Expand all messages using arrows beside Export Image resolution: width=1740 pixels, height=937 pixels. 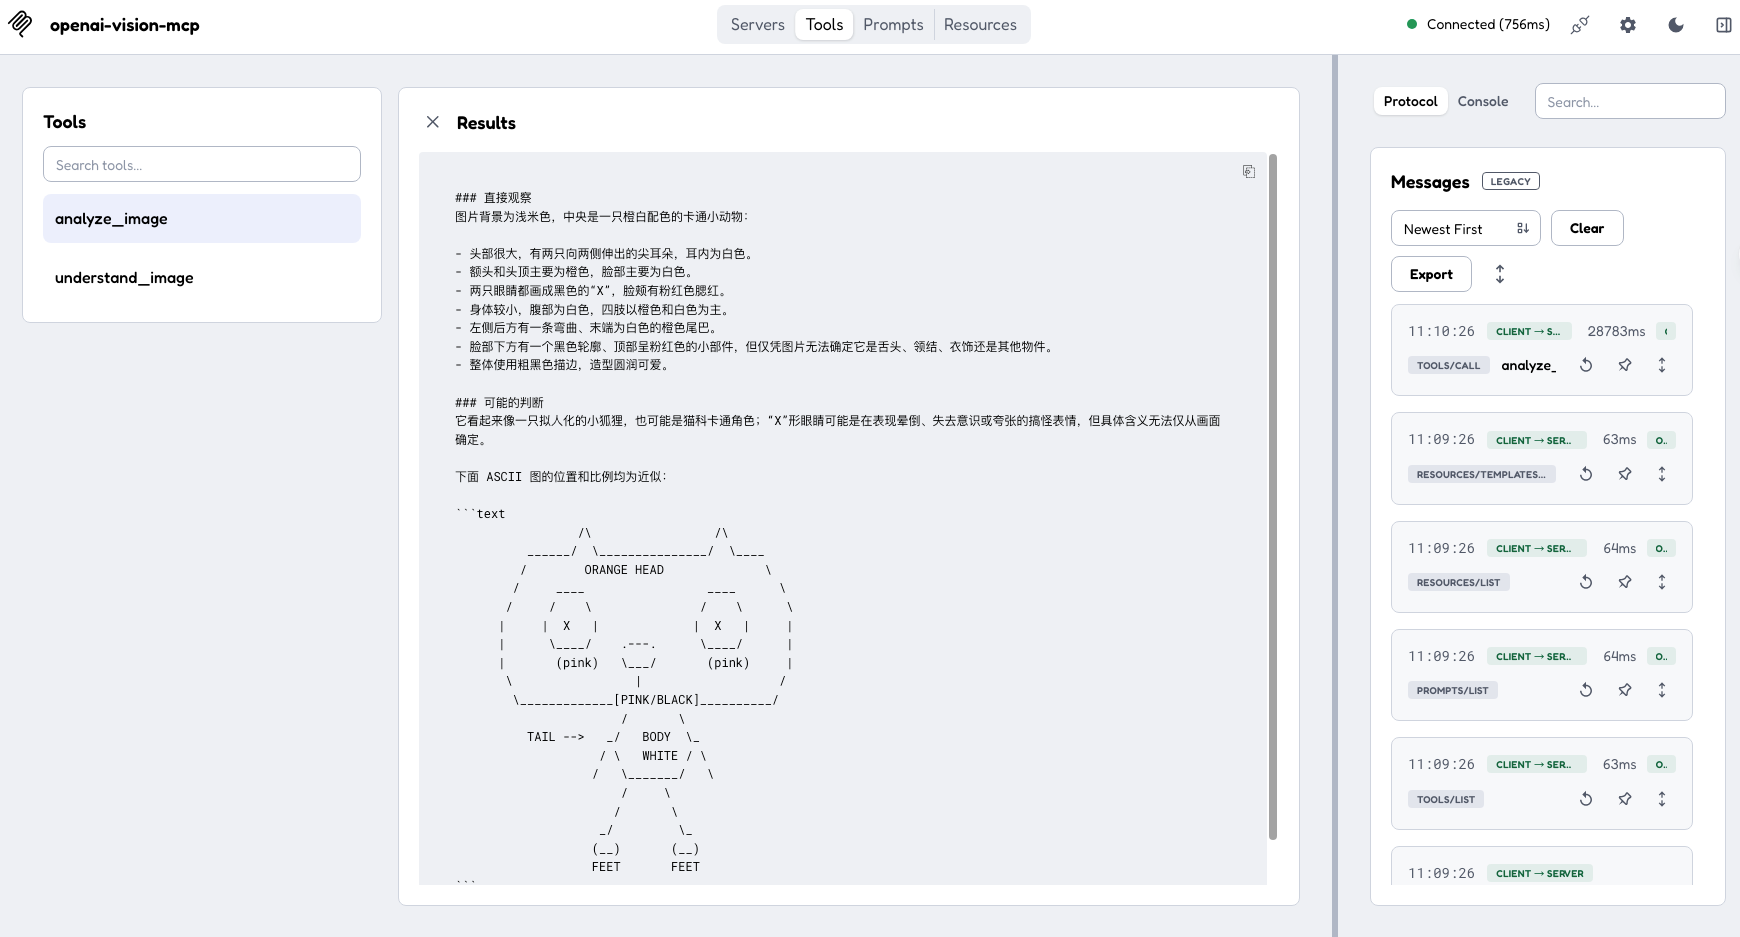click(x=1500, y=274)
